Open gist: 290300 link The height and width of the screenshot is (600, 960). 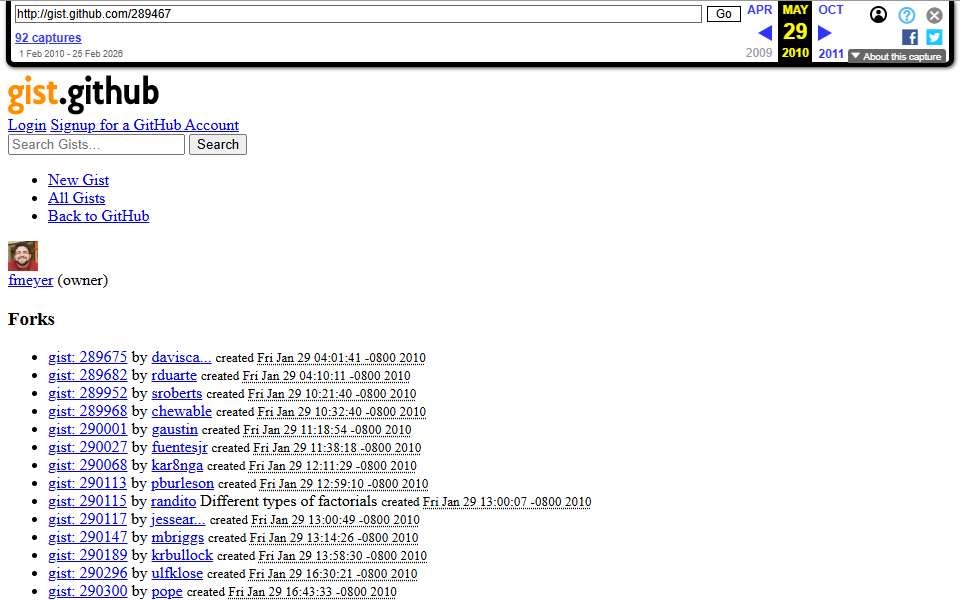click(88, 591)
